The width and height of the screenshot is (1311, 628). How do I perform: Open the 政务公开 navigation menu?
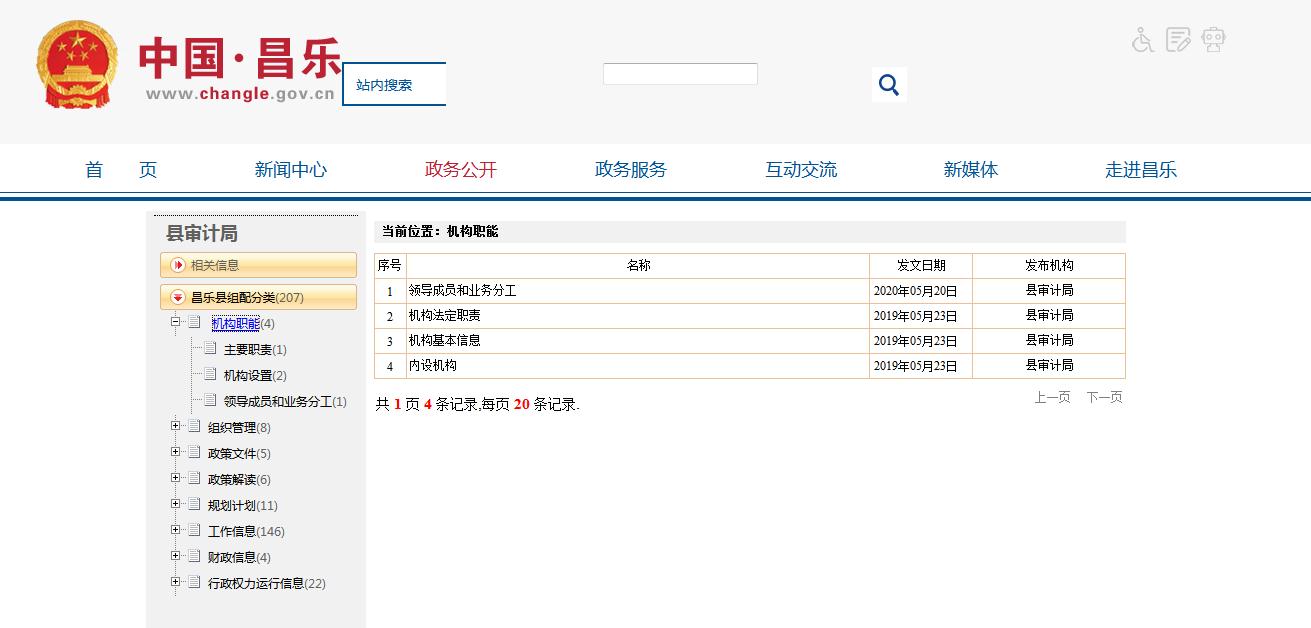(460, 170)
